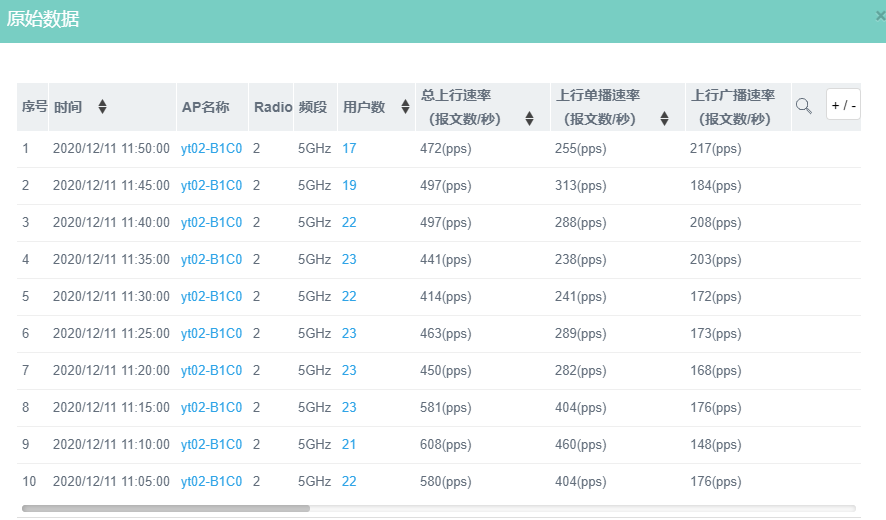
Task: Click the 217(pps) broadcast value
Action: click(715, 149)
